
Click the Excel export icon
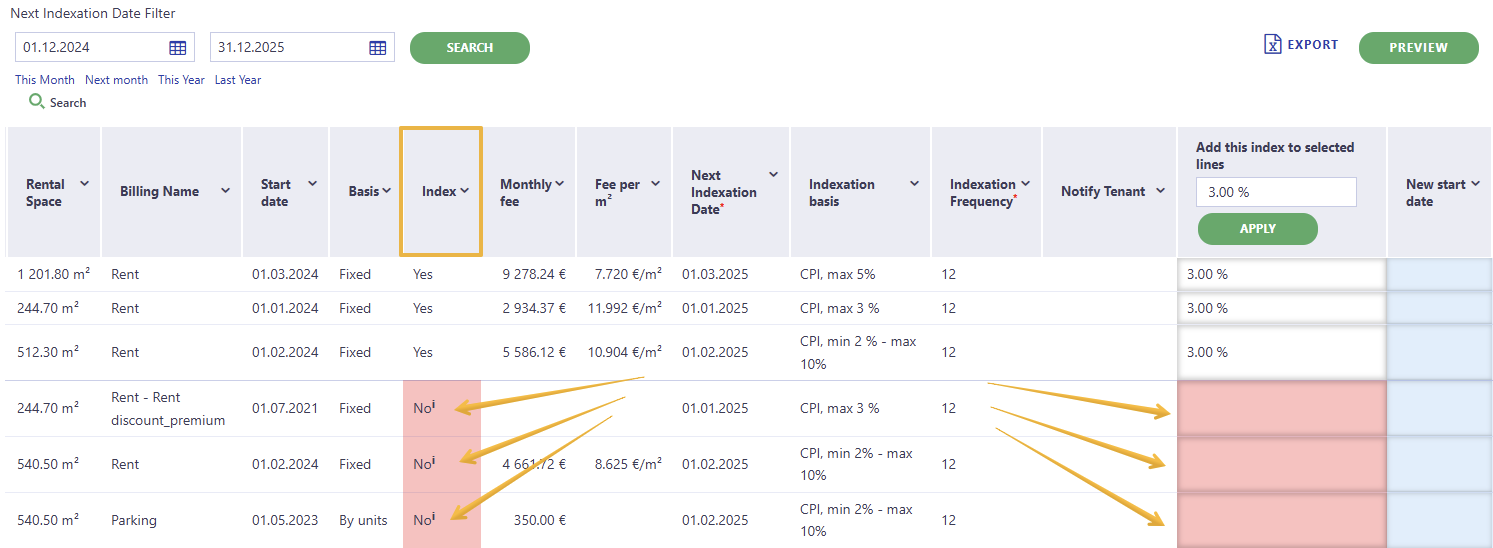[x=1272, y=44]
